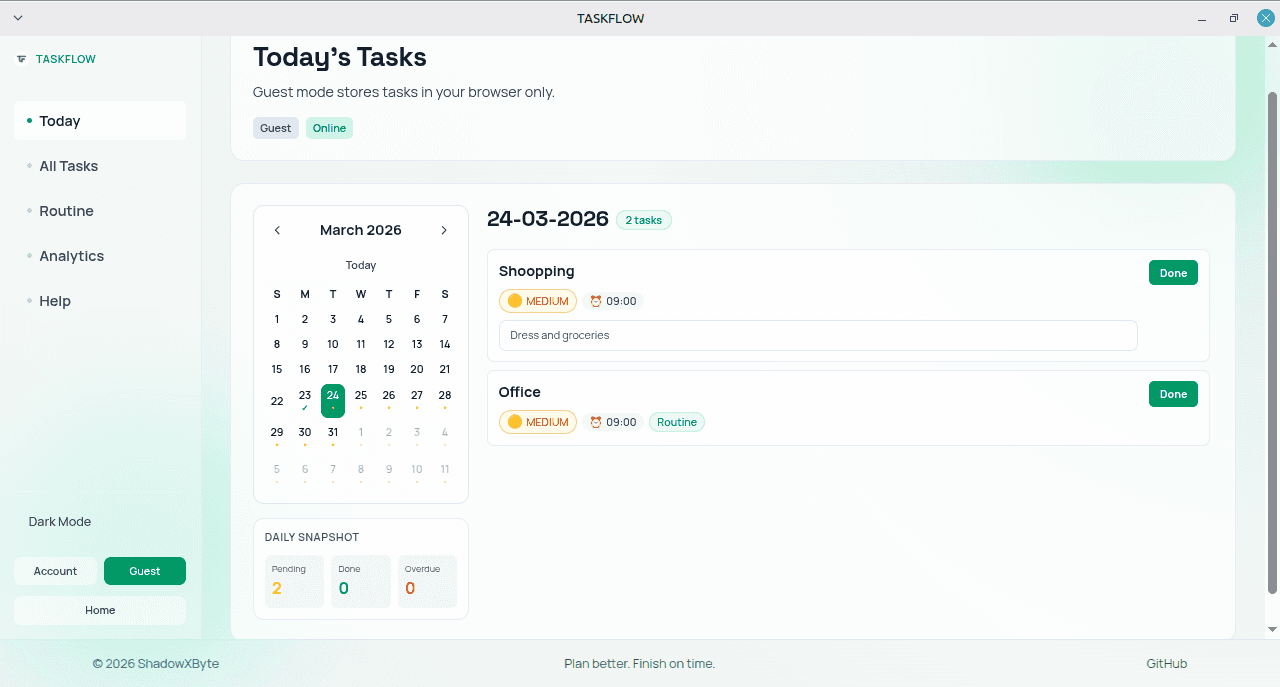Mark Office task as Done
The height and width of the screenshot is (687, 1280).
(x=1173, y=394)
